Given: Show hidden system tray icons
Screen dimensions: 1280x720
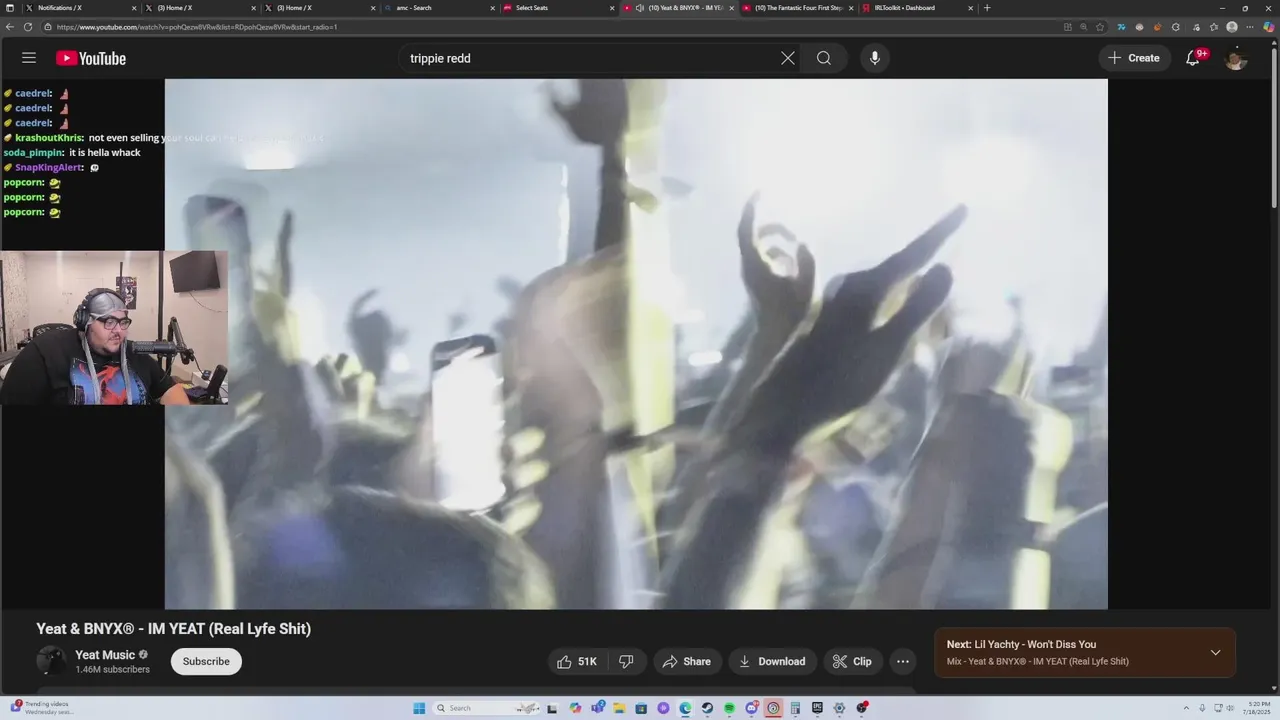Looking at the screenshot, I should [1188, 708].
